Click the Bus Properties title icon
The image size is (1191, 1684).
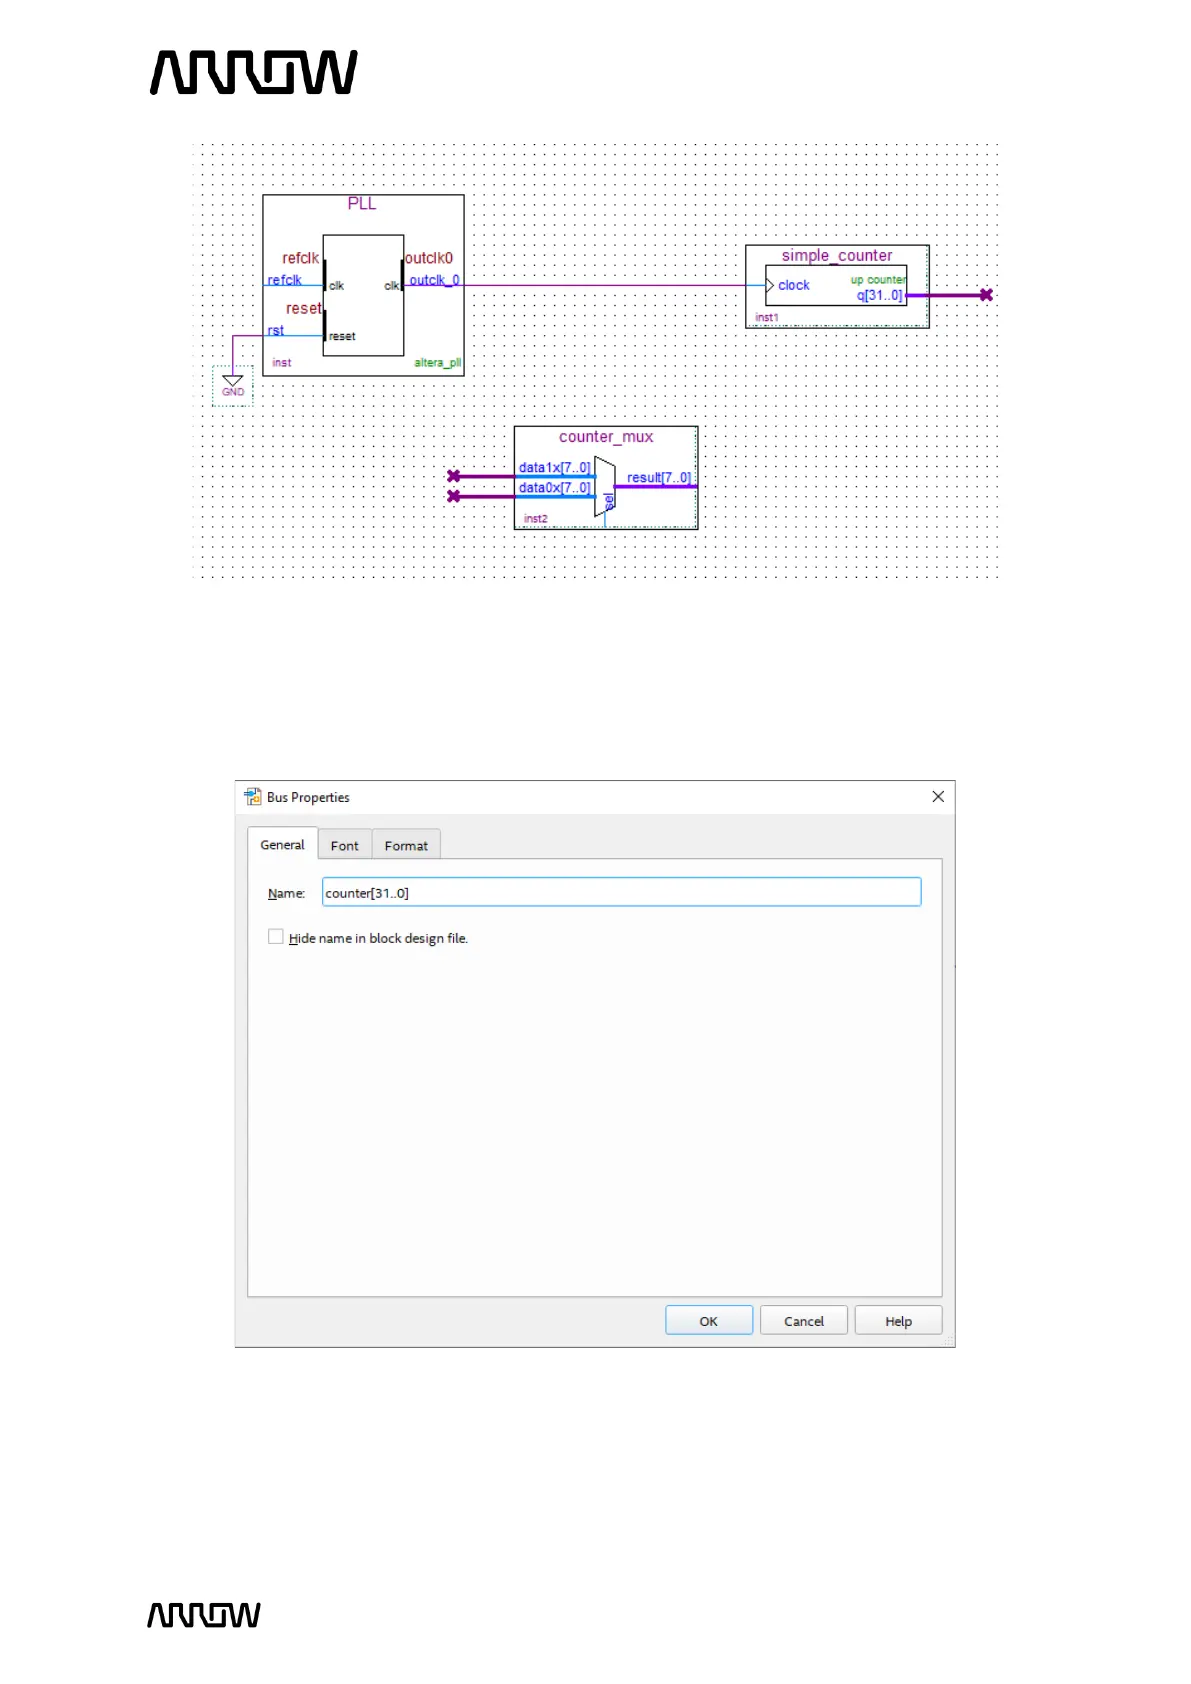click(253, 796)
